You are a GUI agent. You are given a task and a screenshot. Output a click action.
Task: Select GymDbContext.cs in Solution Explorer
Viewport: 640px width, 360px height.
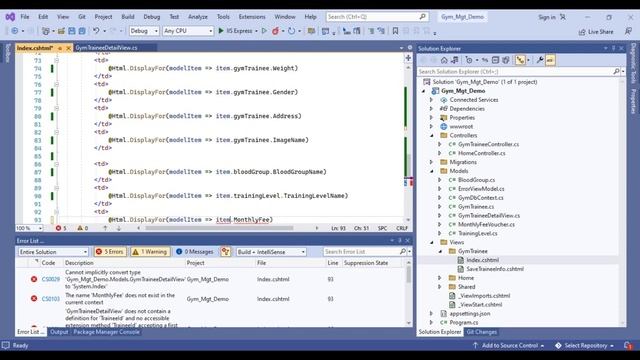click(x=480, y=198)
